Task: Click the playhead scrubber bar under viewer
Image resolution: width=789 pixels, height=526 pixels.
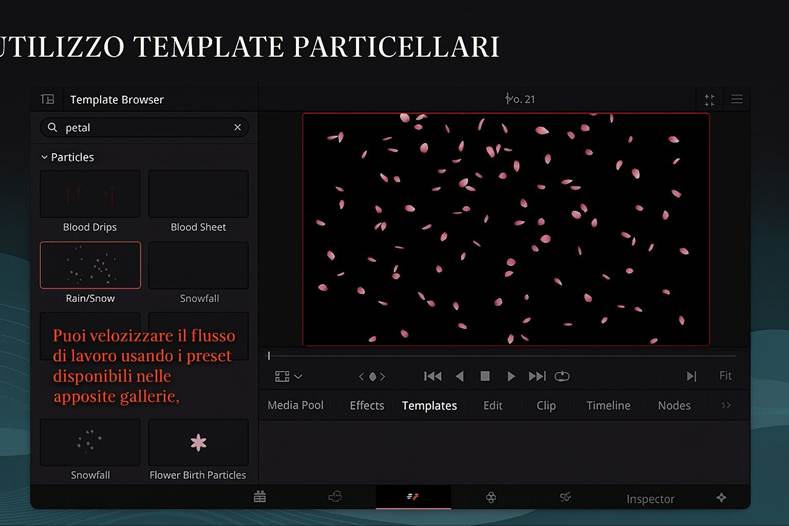Action: tap(502, 356)
